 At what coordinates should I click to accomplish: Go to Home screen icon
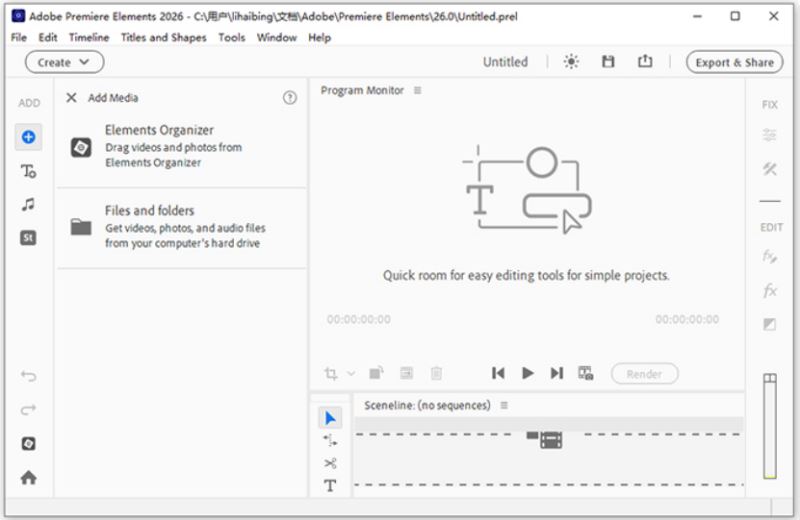[29, 477]
